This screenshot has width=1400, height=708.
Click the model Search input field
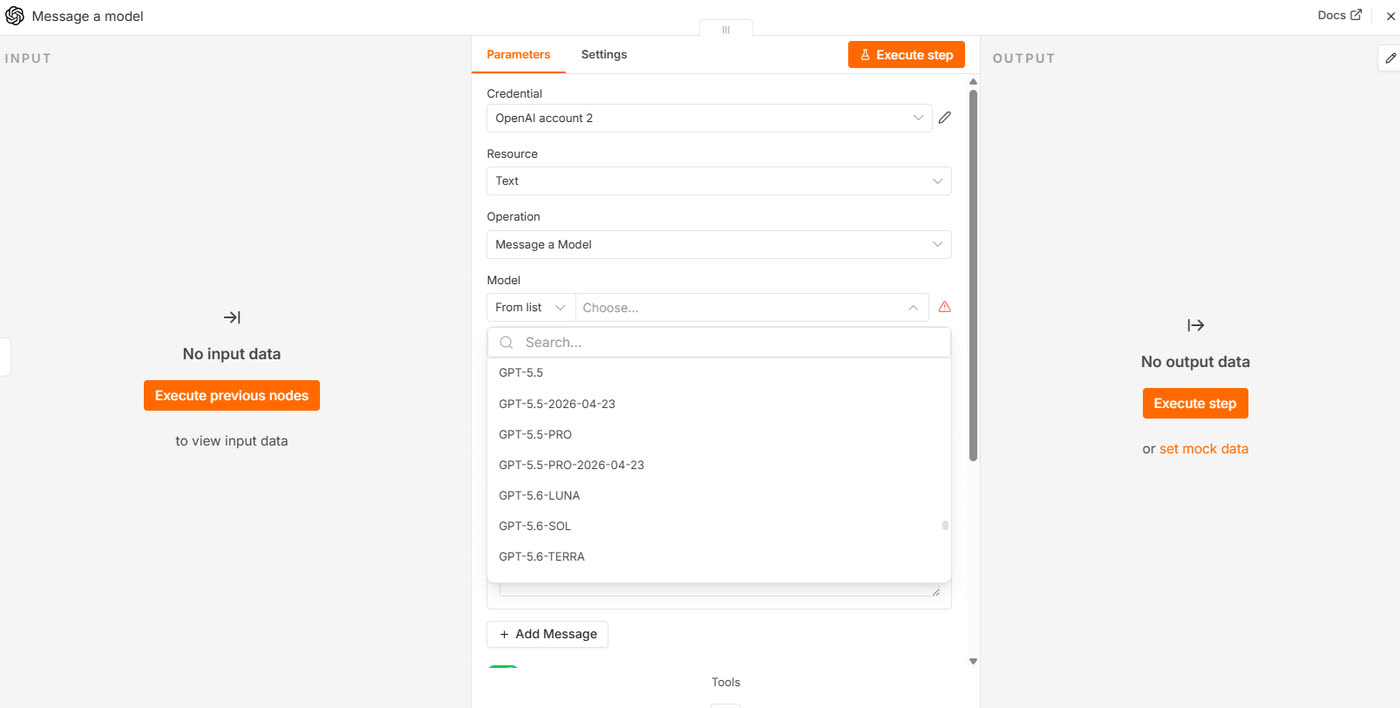click(x=719, y=342)
